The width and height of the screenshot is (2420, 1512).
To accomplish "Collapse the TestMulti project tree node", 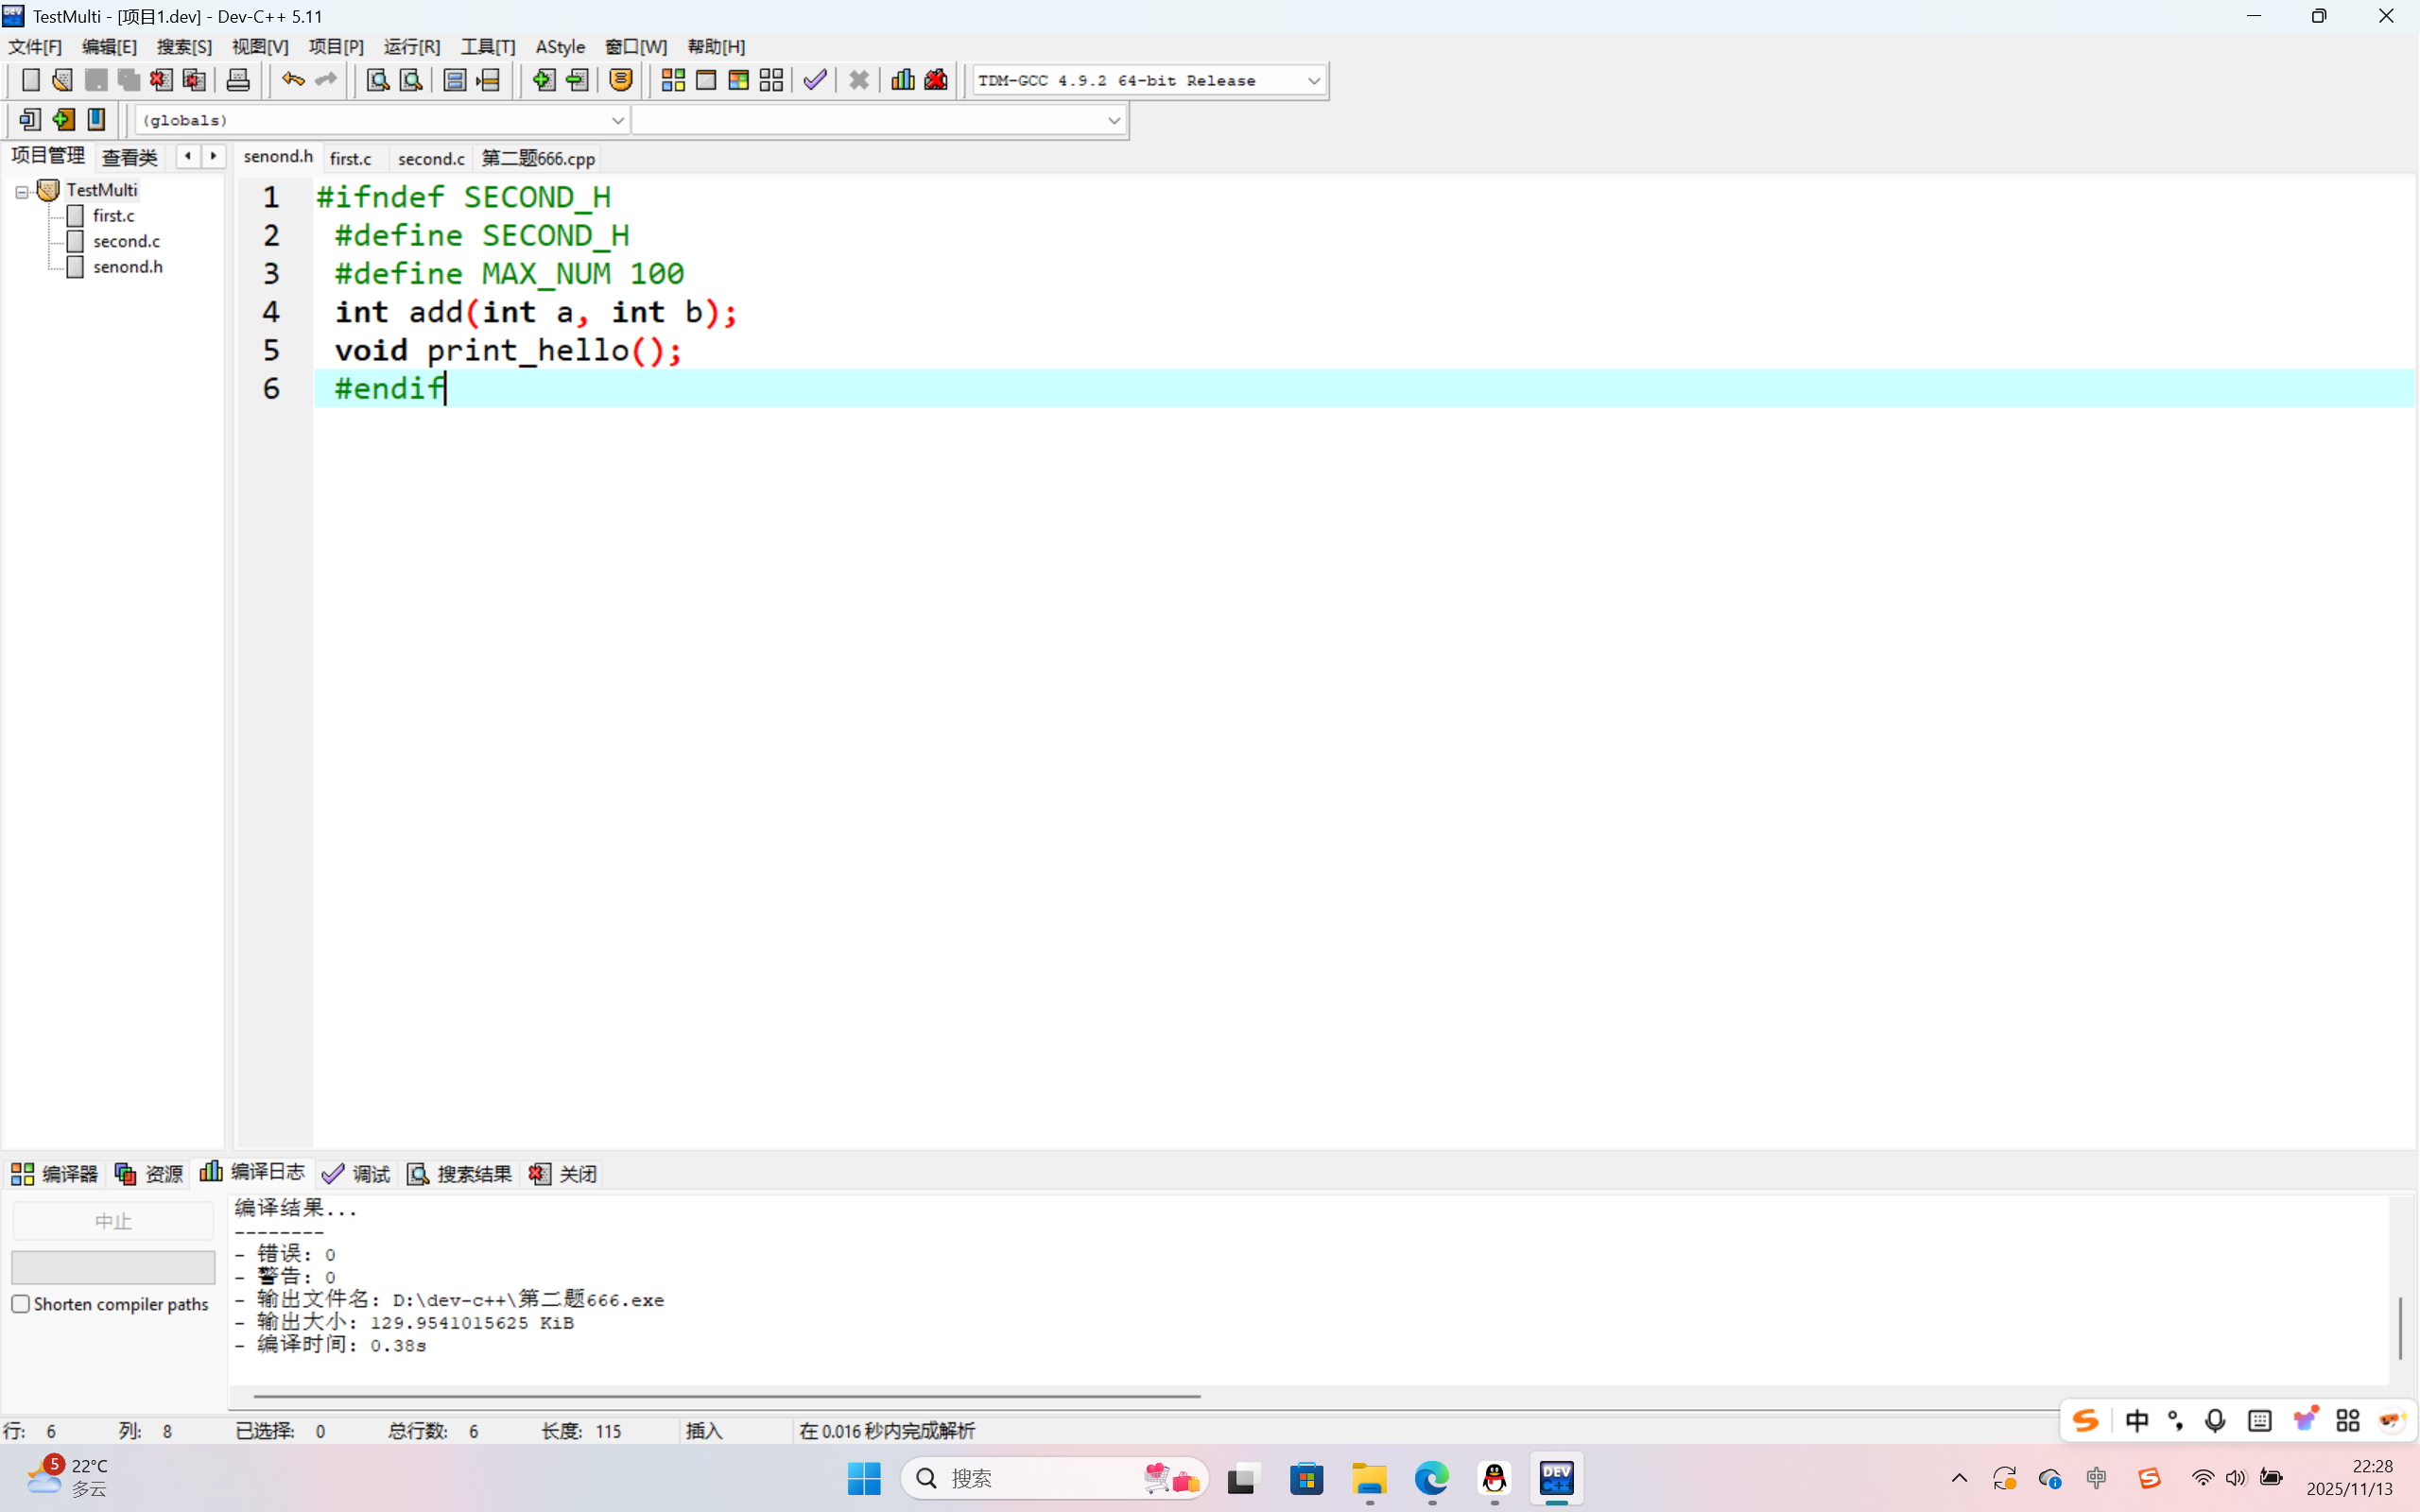I will click(x=22, y=191).
